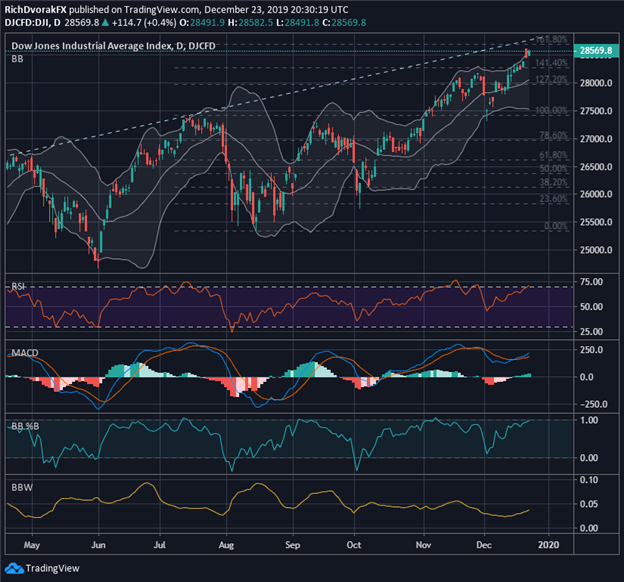Click the Aug label on time axis
Image resolution: width=624 pixels, height=582 pixels.
pyautogui.click(x=226, y=545)
